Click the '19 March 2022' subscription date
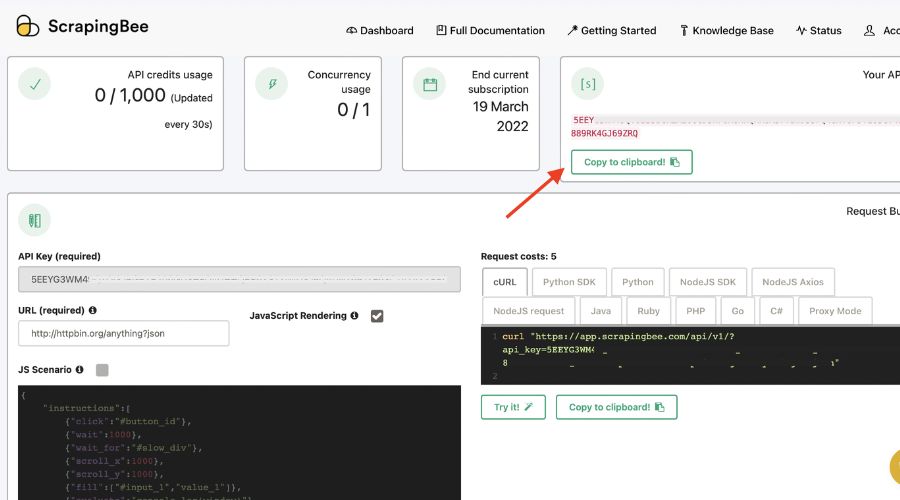Image resolution: width=900 pixels, height=500 pixels. pyautogui.click(x=501, y=117)
